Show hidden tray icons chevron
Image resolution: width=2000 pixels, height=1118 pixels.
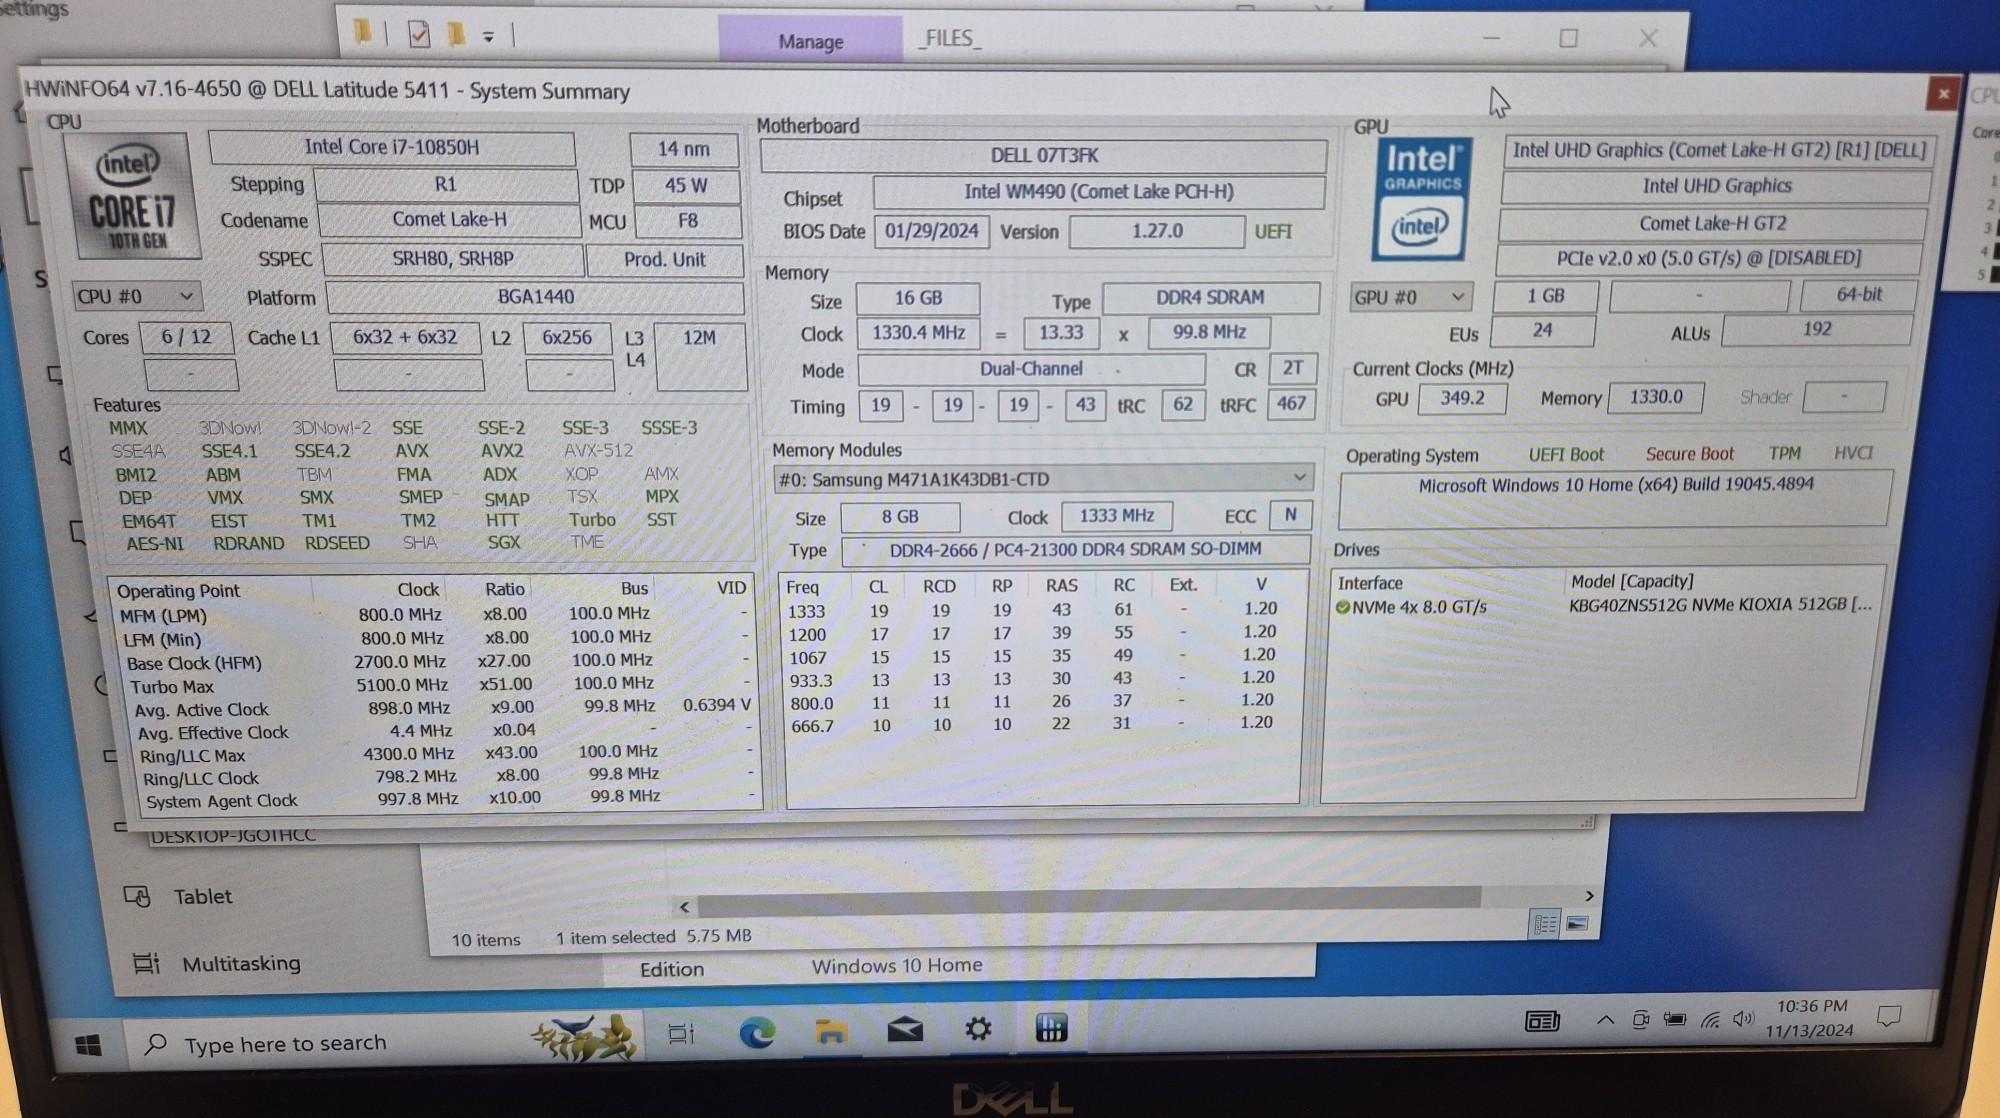1605,1020
